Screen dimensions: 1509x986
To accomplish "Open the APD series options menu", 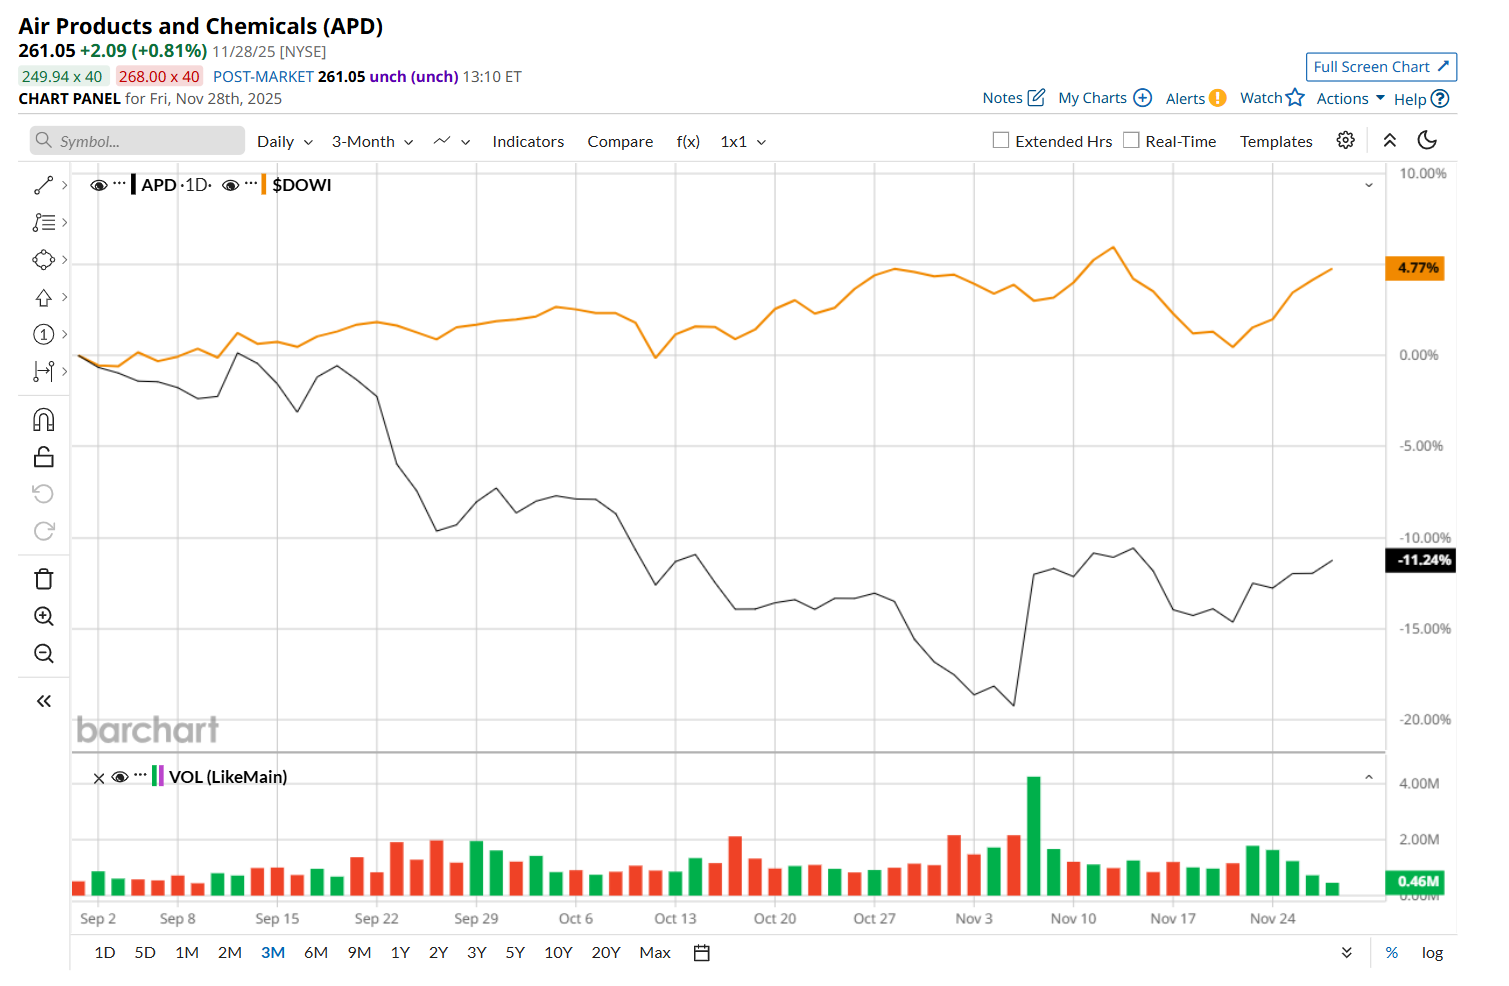I will click(x=120, y=184).
